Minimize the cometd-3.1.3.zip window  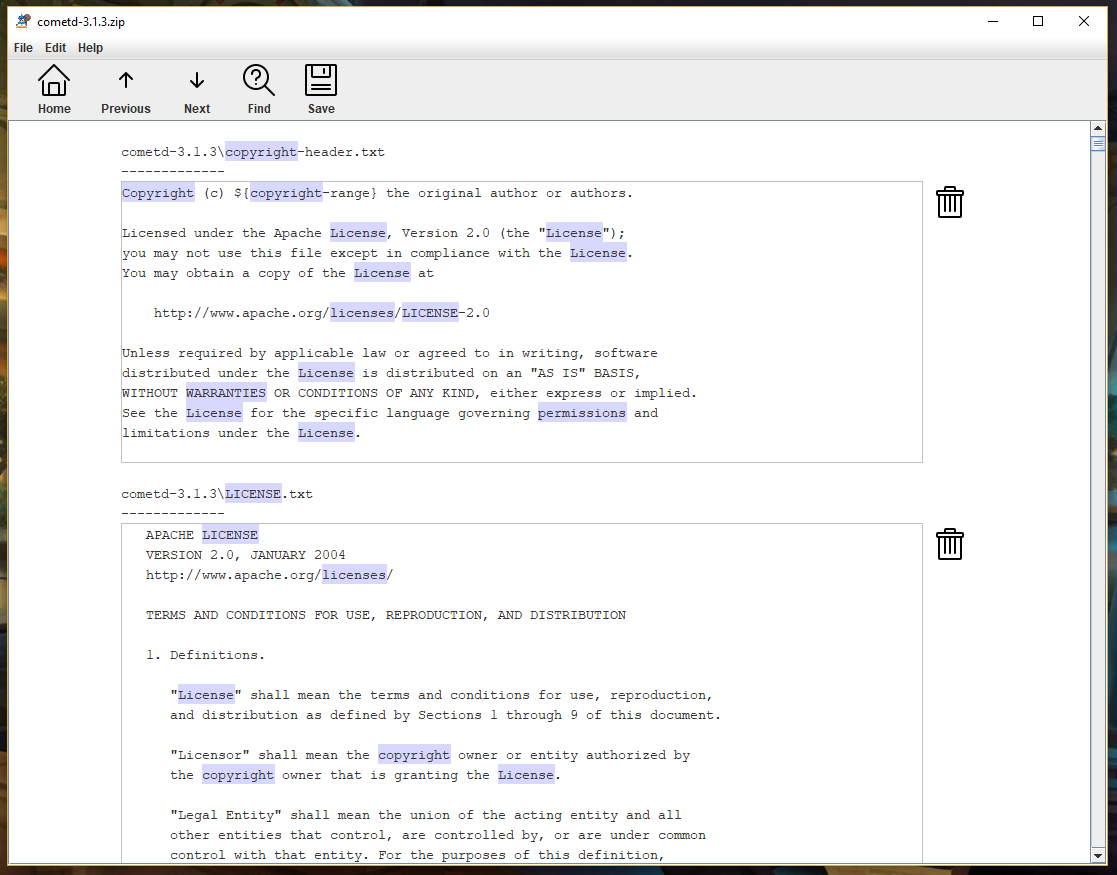click(993, 21)
